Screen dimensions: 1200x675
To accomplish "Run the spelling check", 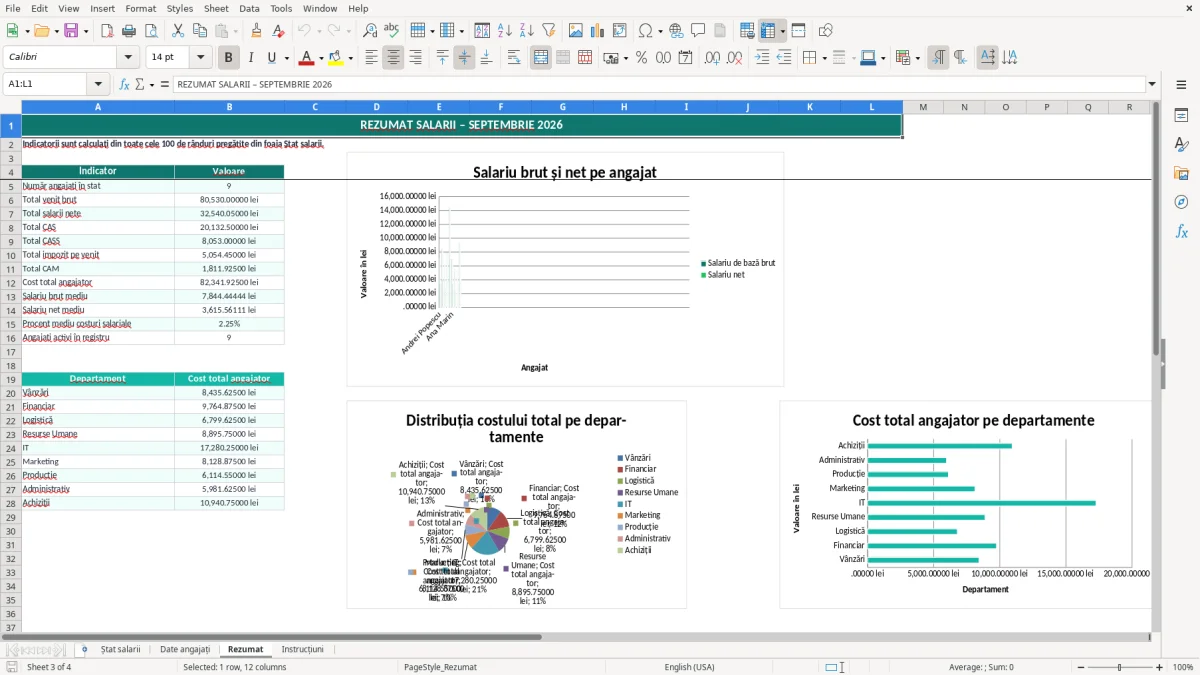I will 392,31.
